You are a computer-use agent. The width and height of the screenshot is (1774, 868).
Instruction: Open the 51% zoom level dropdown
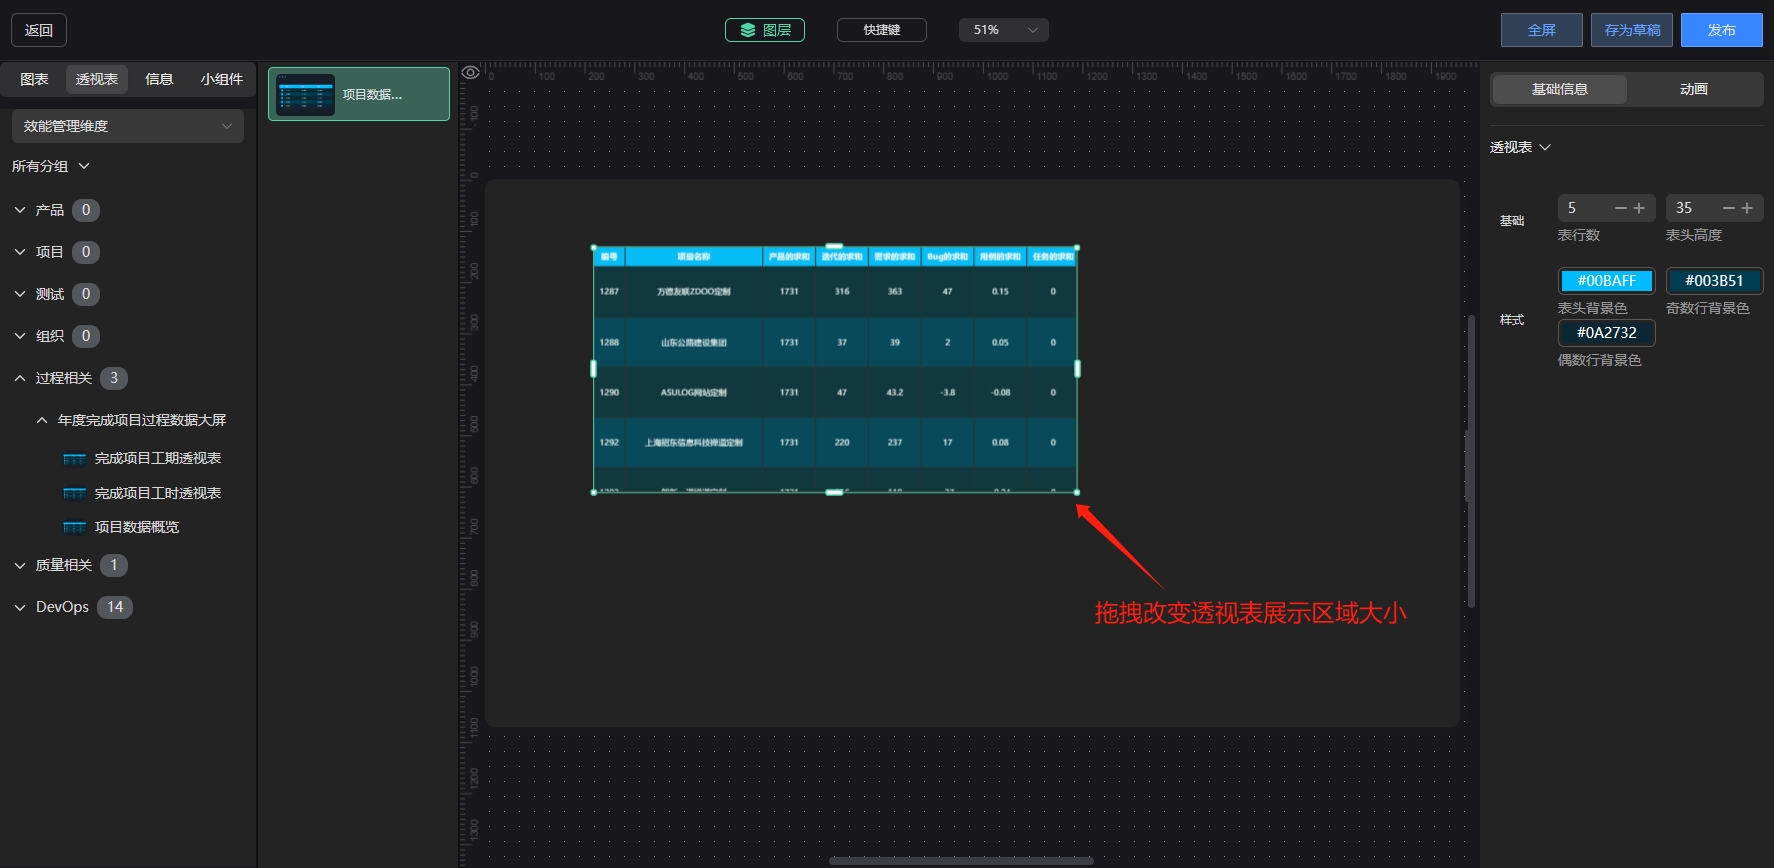pos(1004,30)
